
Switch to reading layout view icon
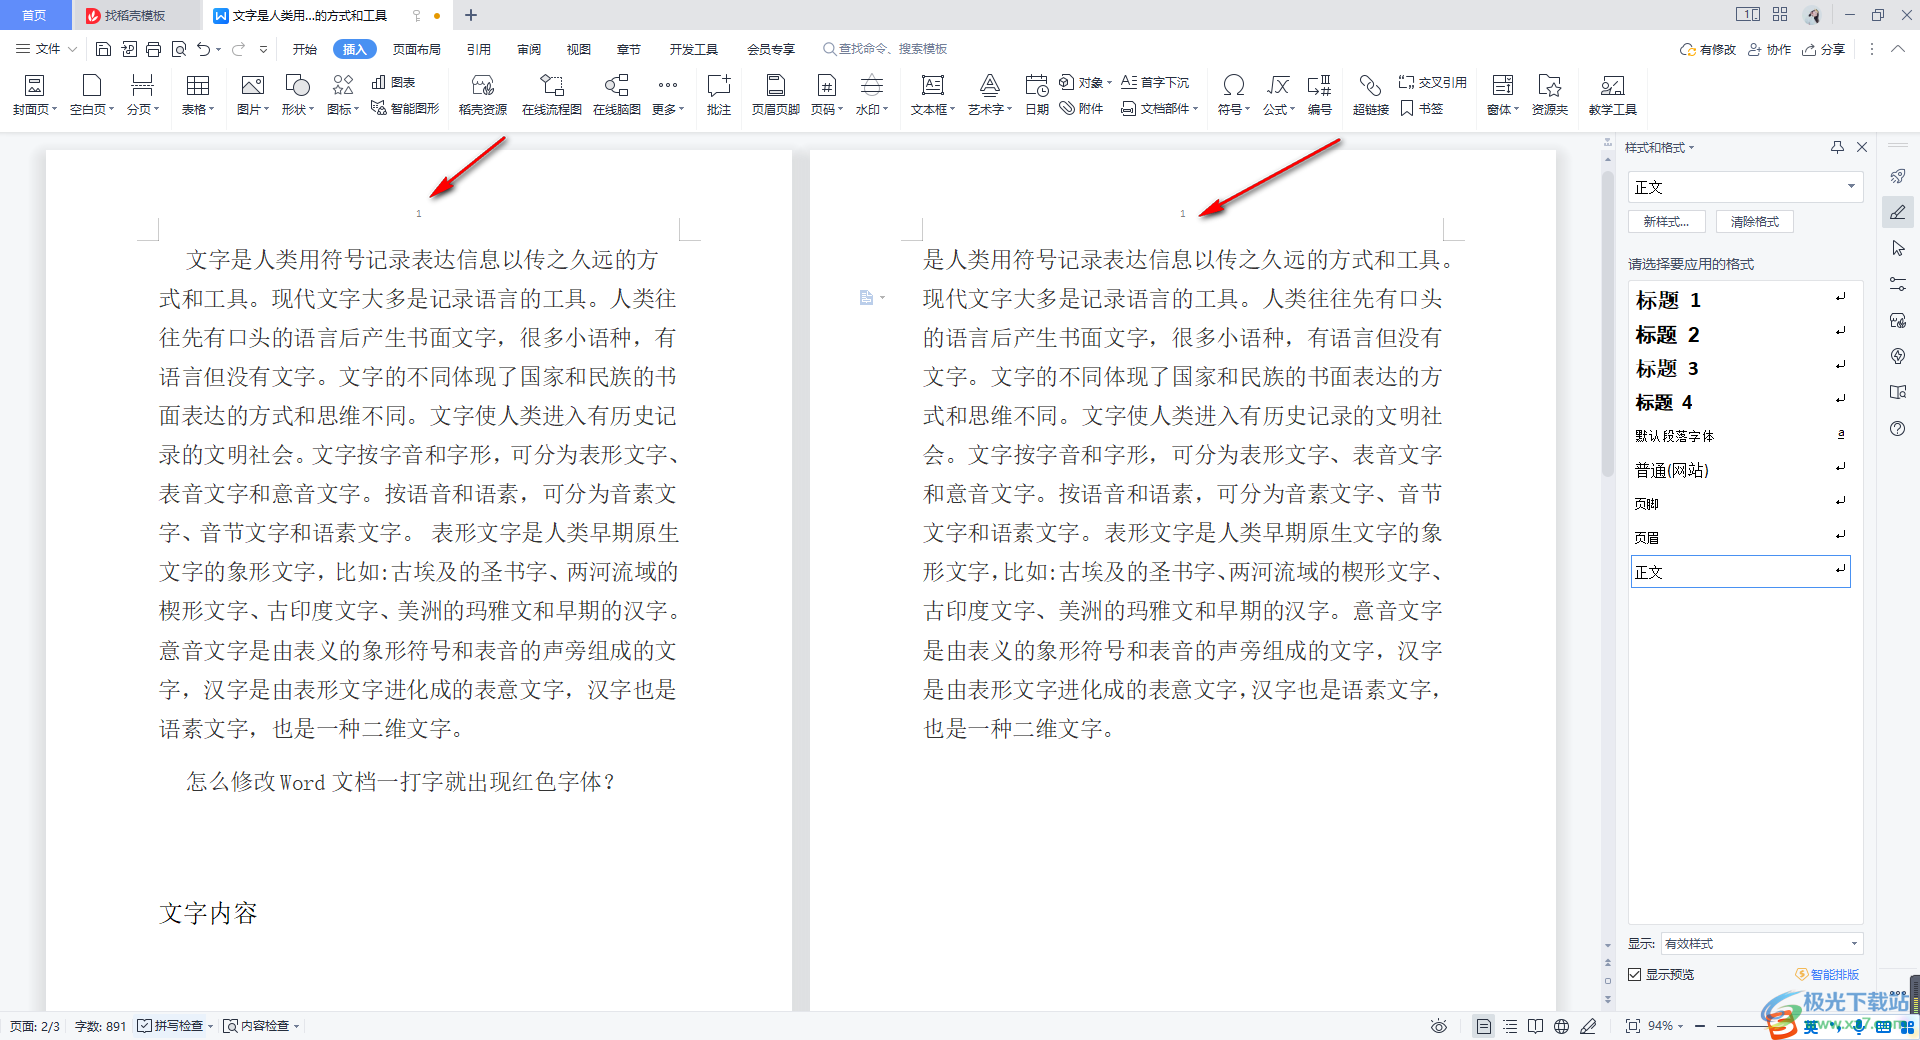point(1536,1026)
